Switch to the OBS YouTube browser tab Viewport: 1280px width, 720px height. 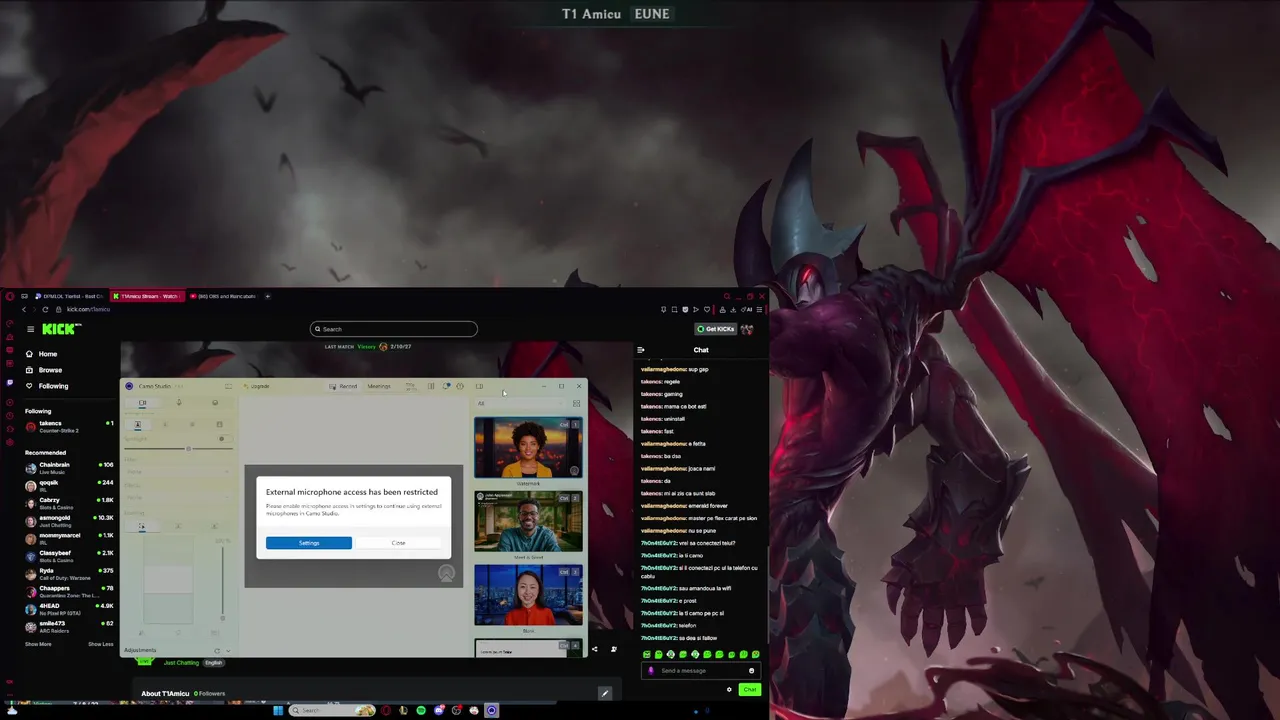(224, 296)
